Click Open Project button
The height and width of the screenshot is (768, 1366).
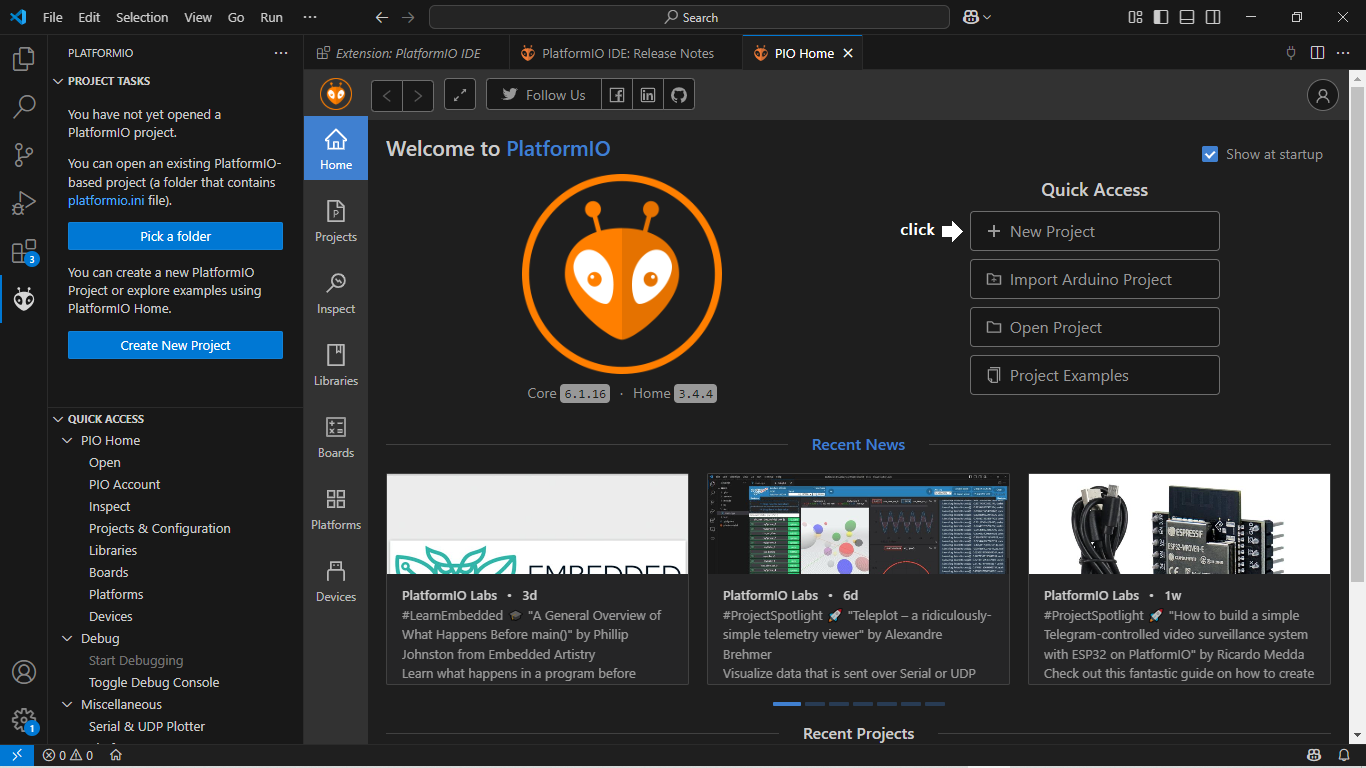(1094, 327)
